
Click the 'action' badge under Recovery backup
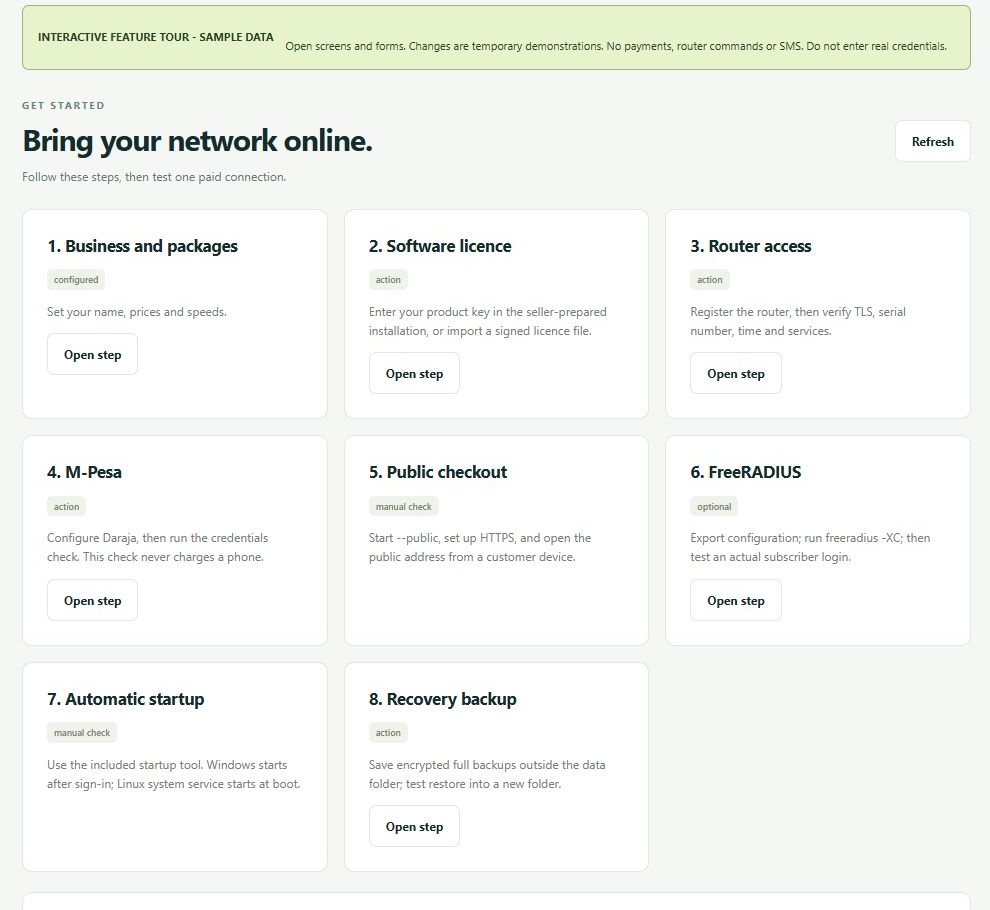(388, 733)
